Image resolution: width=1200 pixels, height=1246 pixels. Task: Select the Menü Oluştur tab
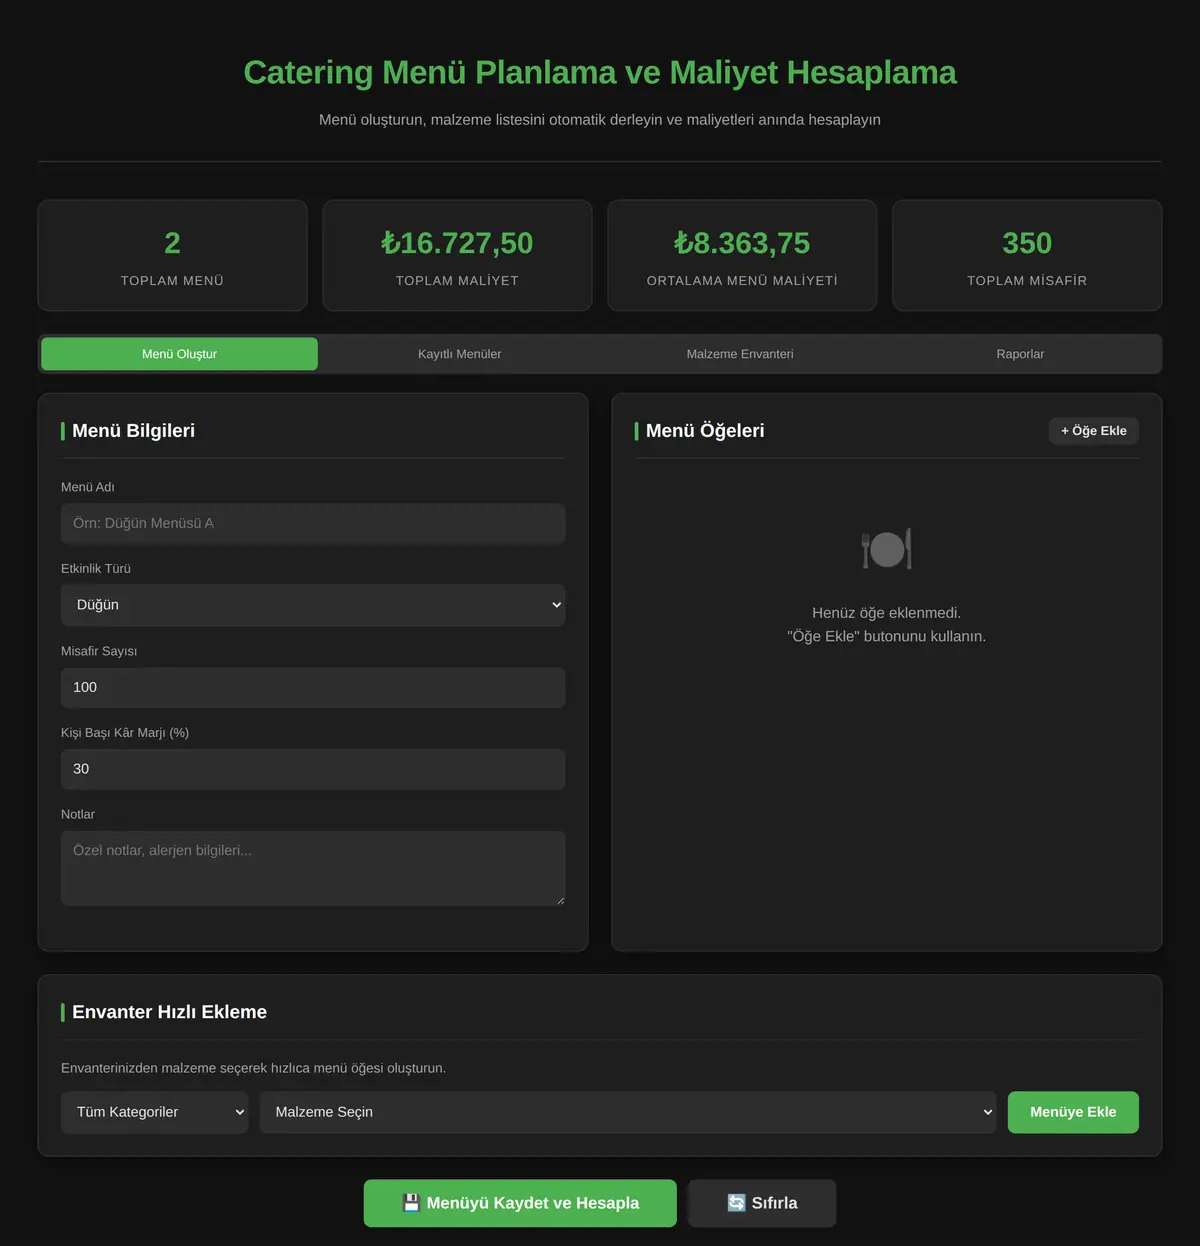pyautogui.click(x=179, y=354)
